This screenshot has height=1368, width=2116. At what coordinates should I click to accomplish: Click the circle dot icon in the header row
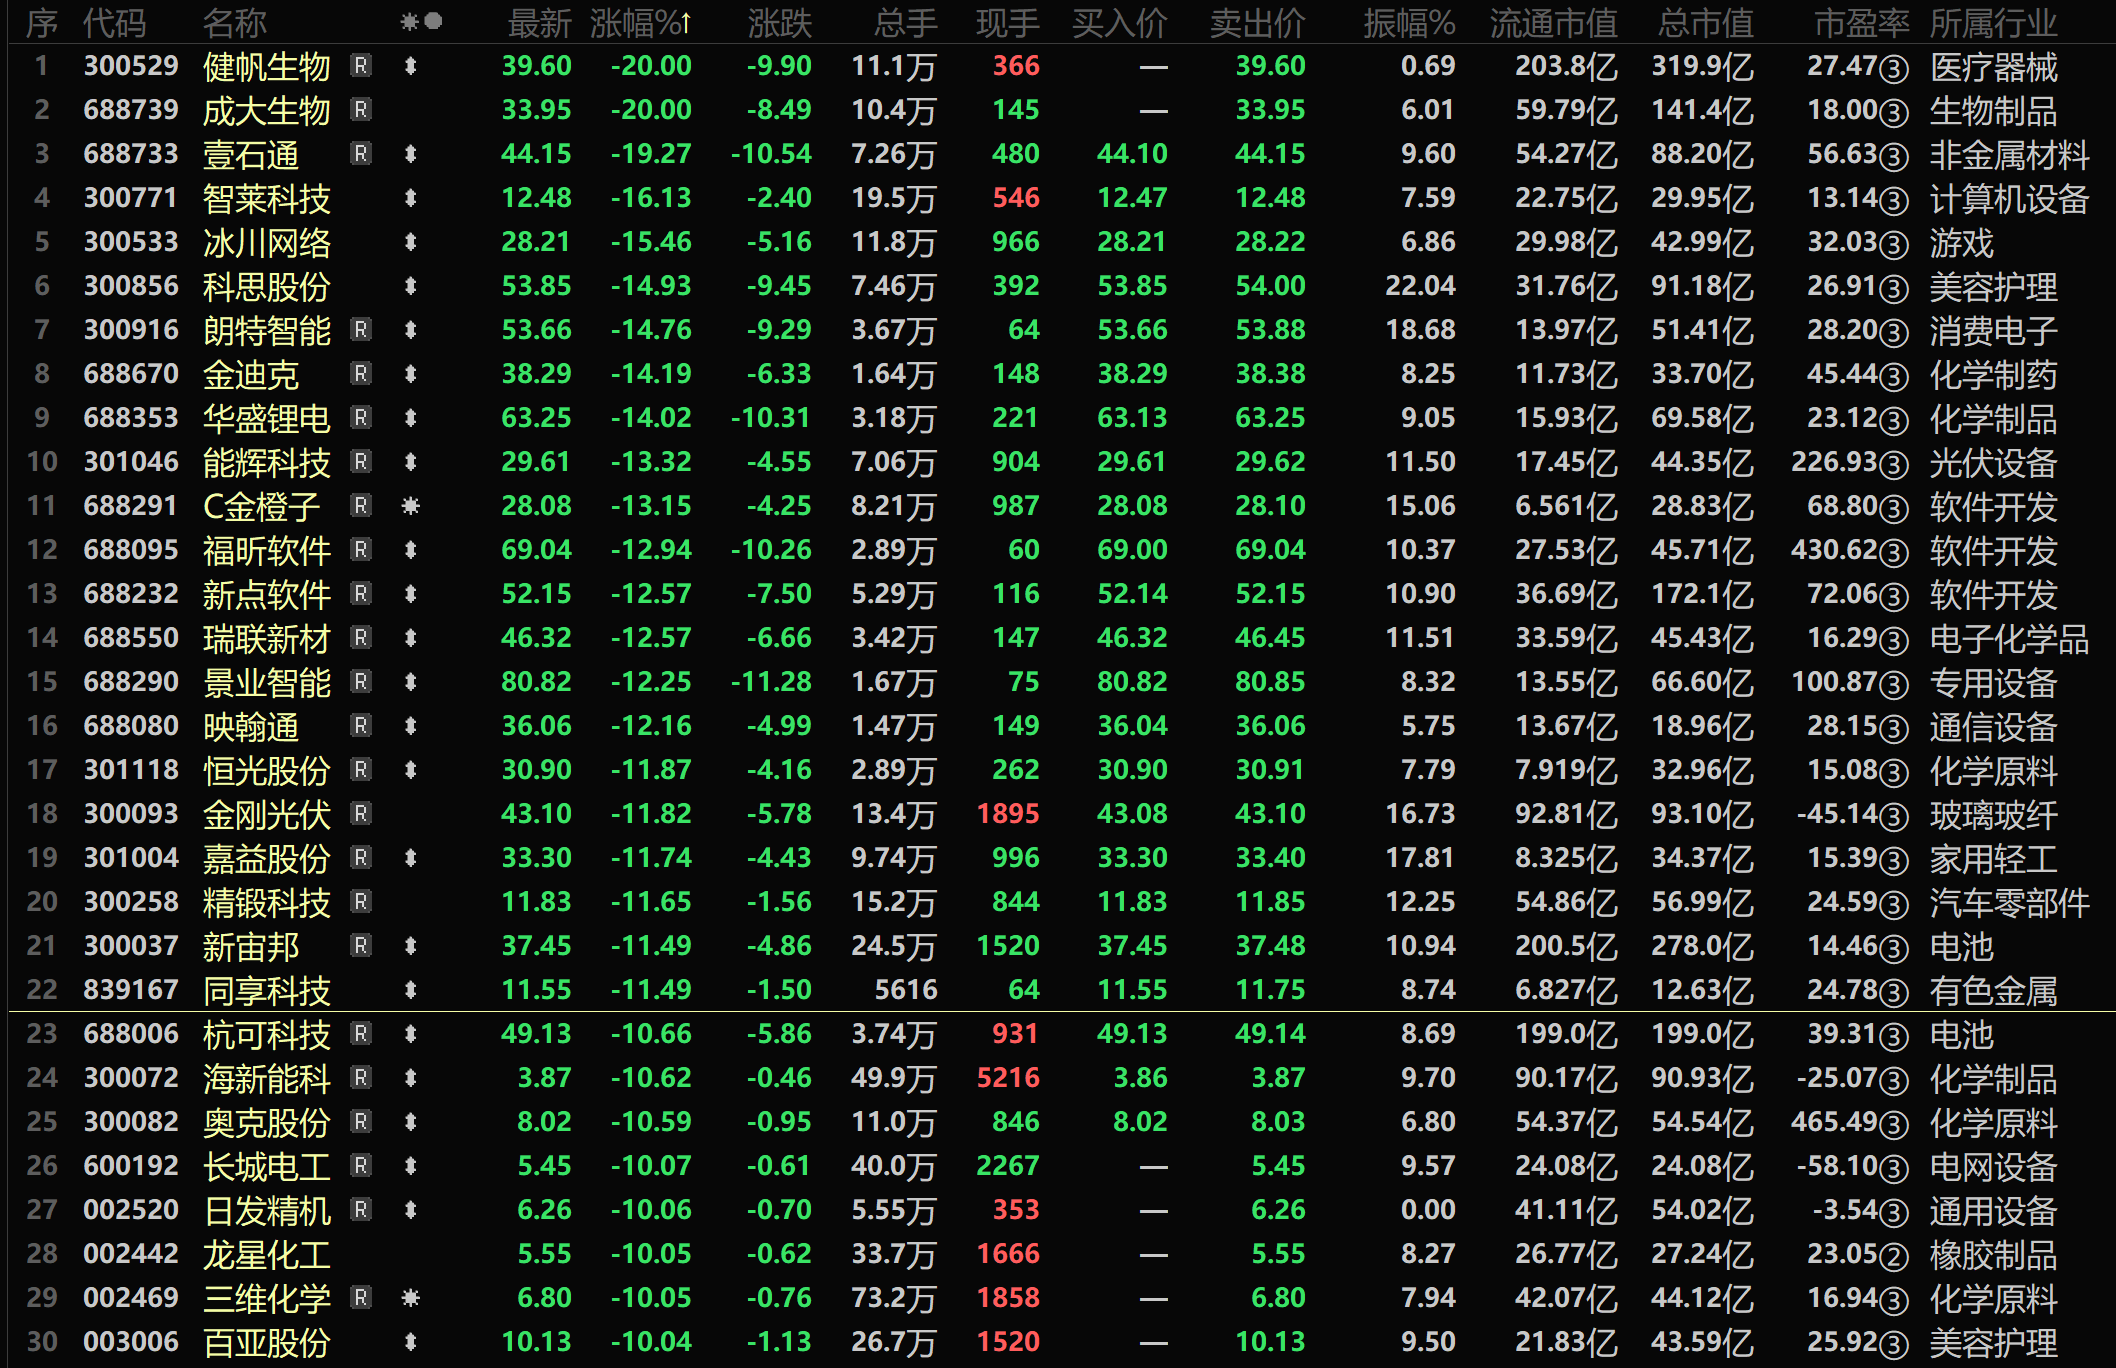coord(434,21)
